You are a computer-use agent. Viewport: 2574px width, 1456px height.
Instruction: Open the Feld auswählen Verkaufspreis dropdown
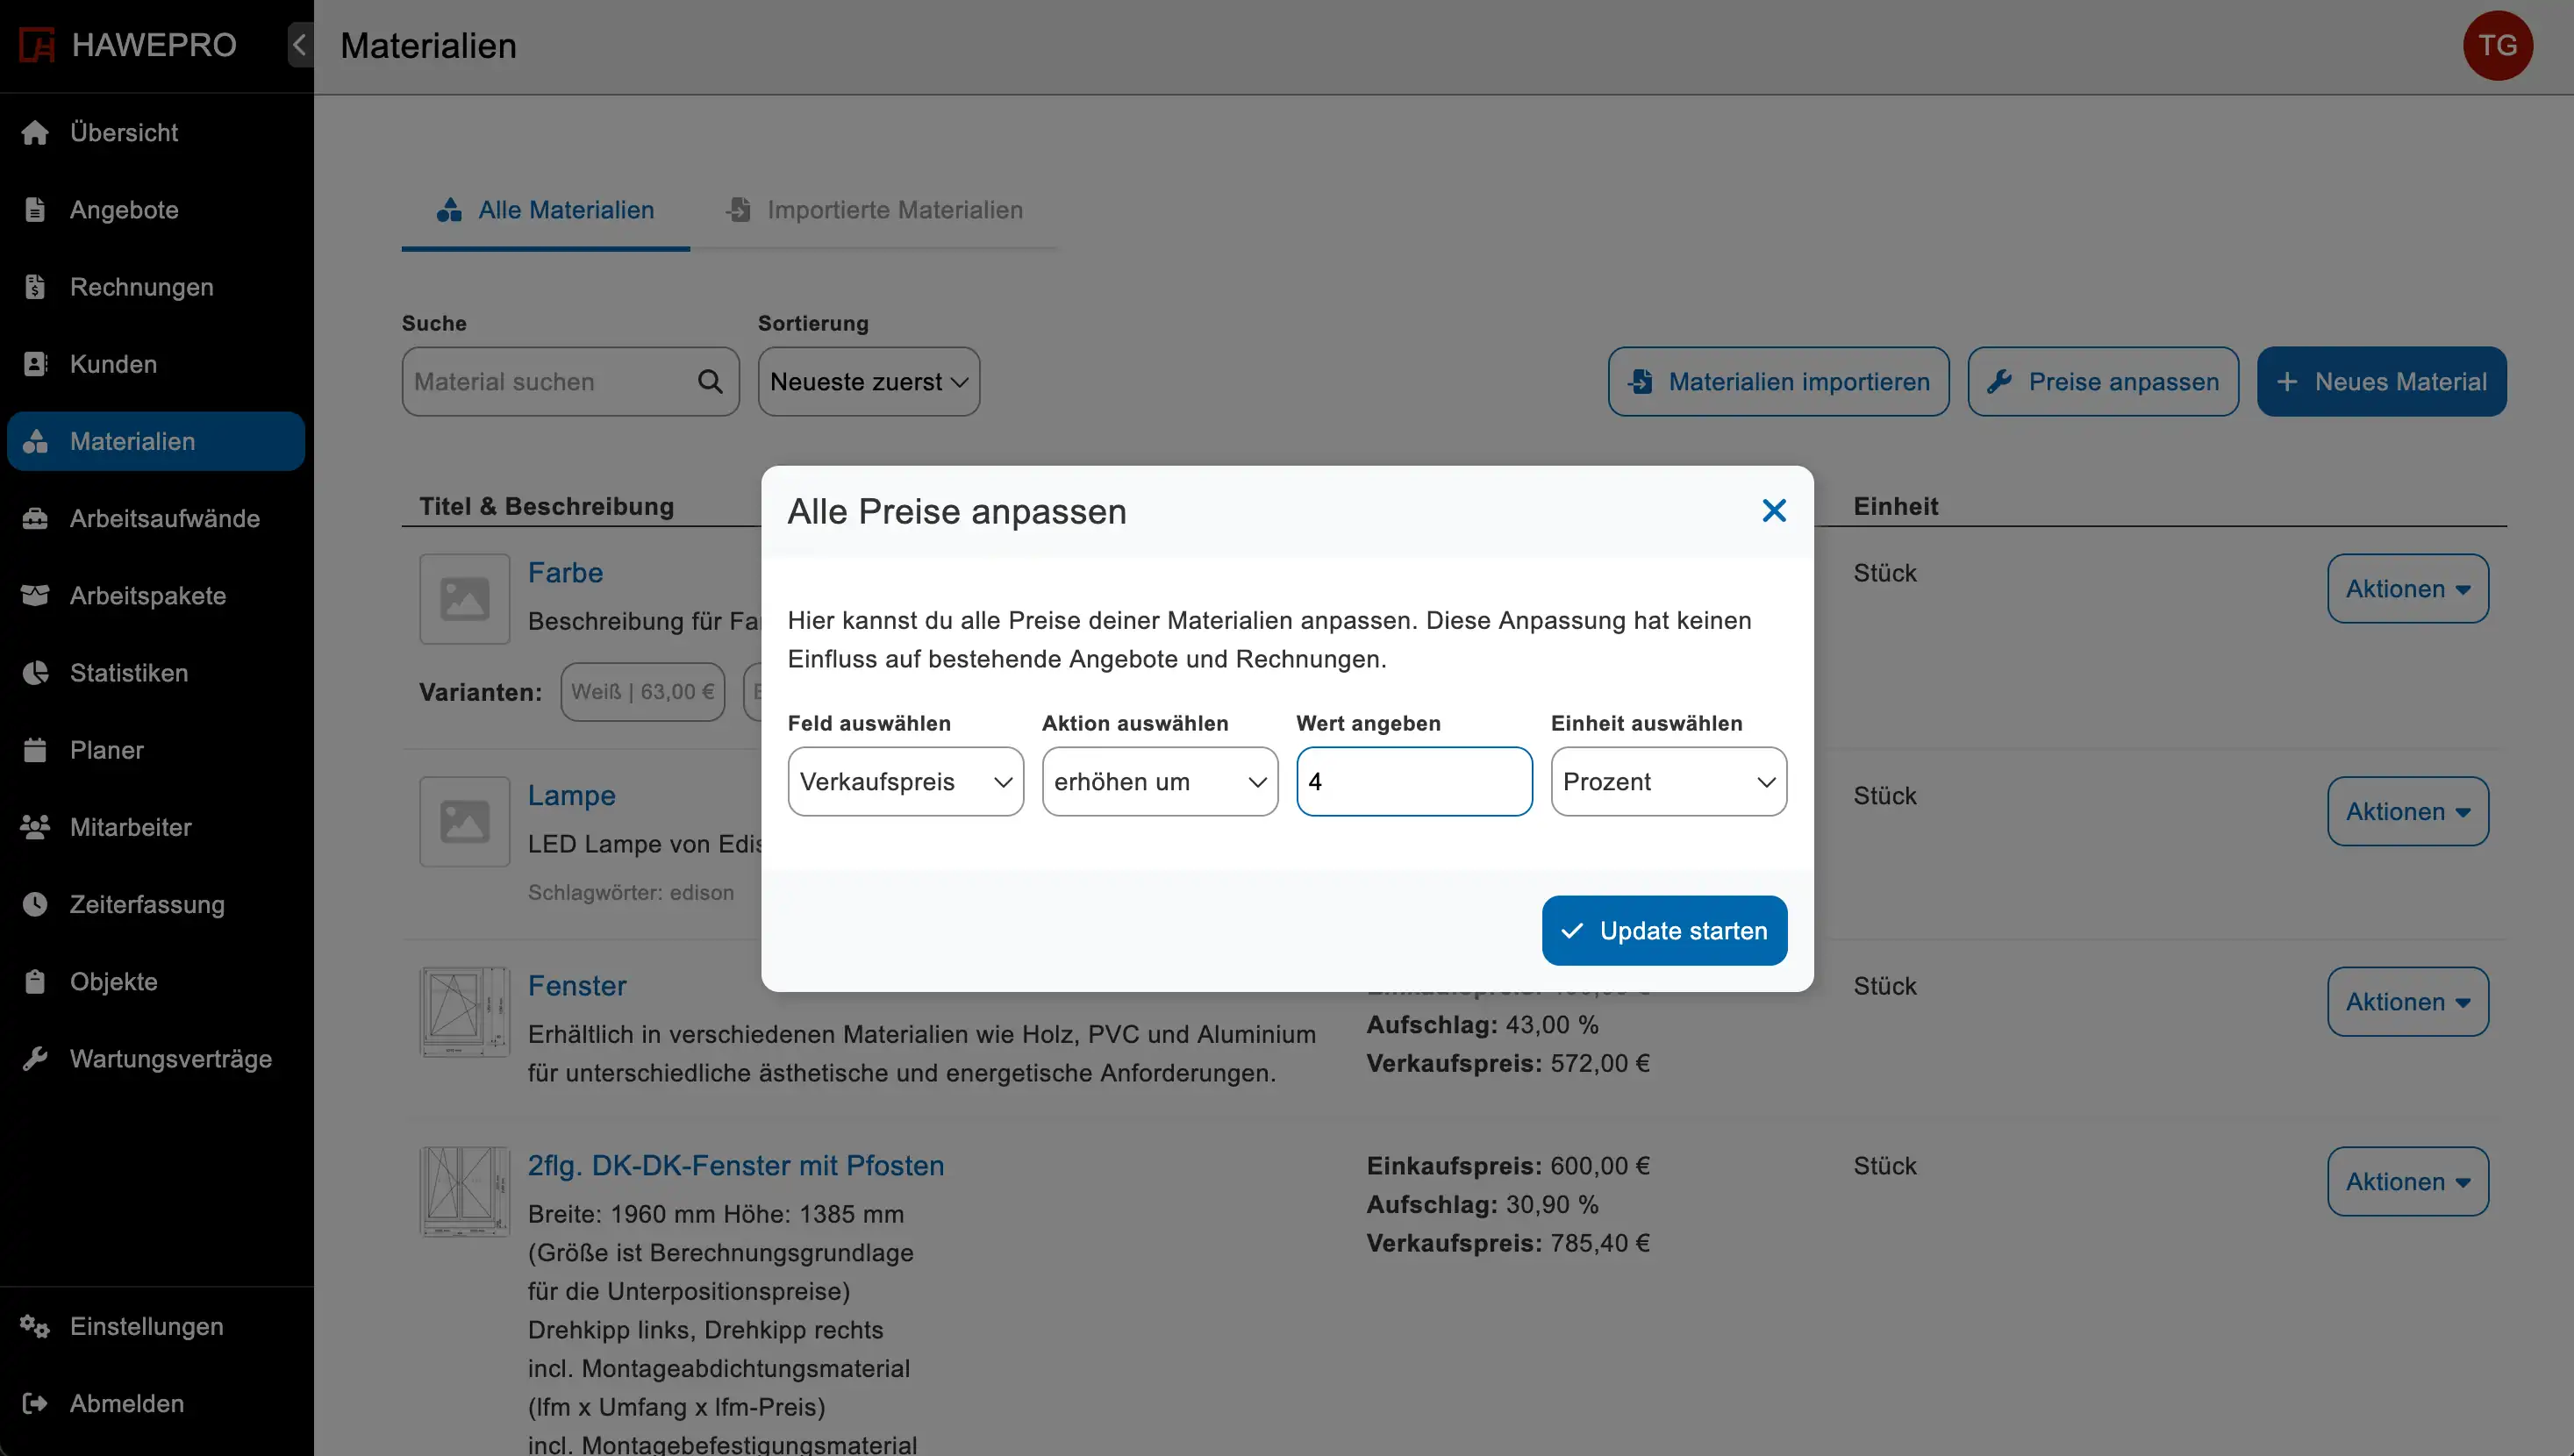905,782
